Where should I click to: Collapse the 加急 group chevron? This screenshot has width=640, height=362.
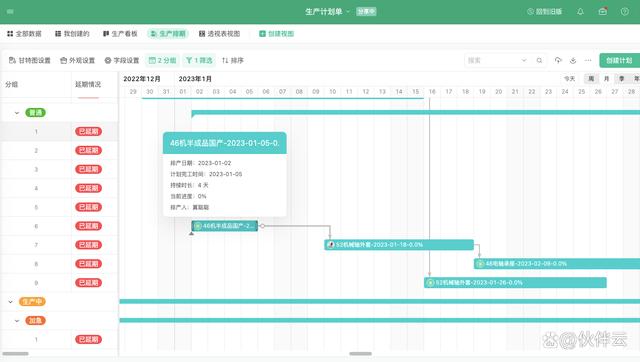[x=17, y=321]
